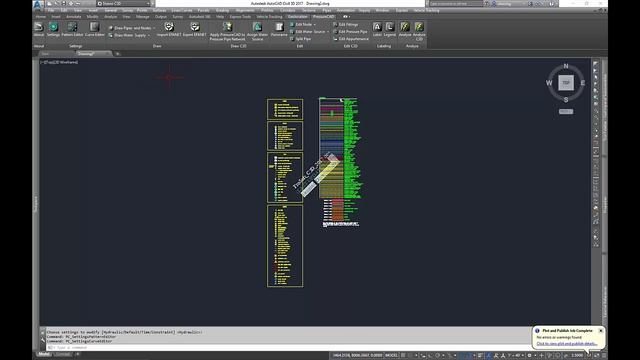Rotate view to North on the ViewCube compass
640x360 pixels.
[566, 66]
